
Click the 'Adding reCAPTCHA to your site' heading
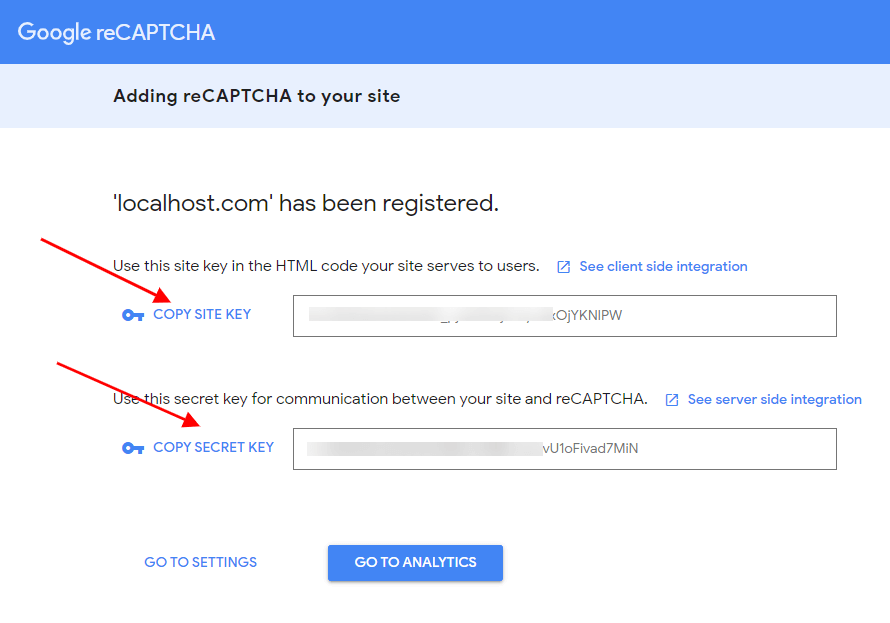(257, 96)
